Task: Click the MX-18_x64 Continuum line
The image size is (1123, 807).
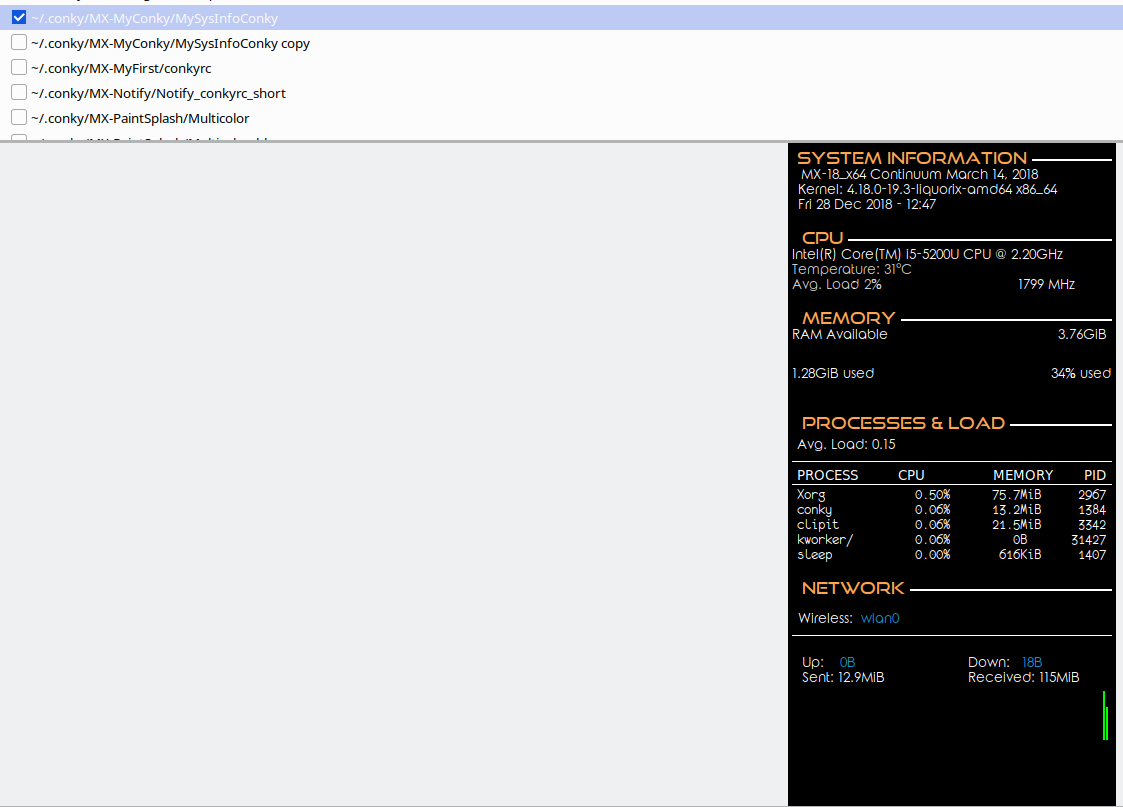Action: [920, 174]
